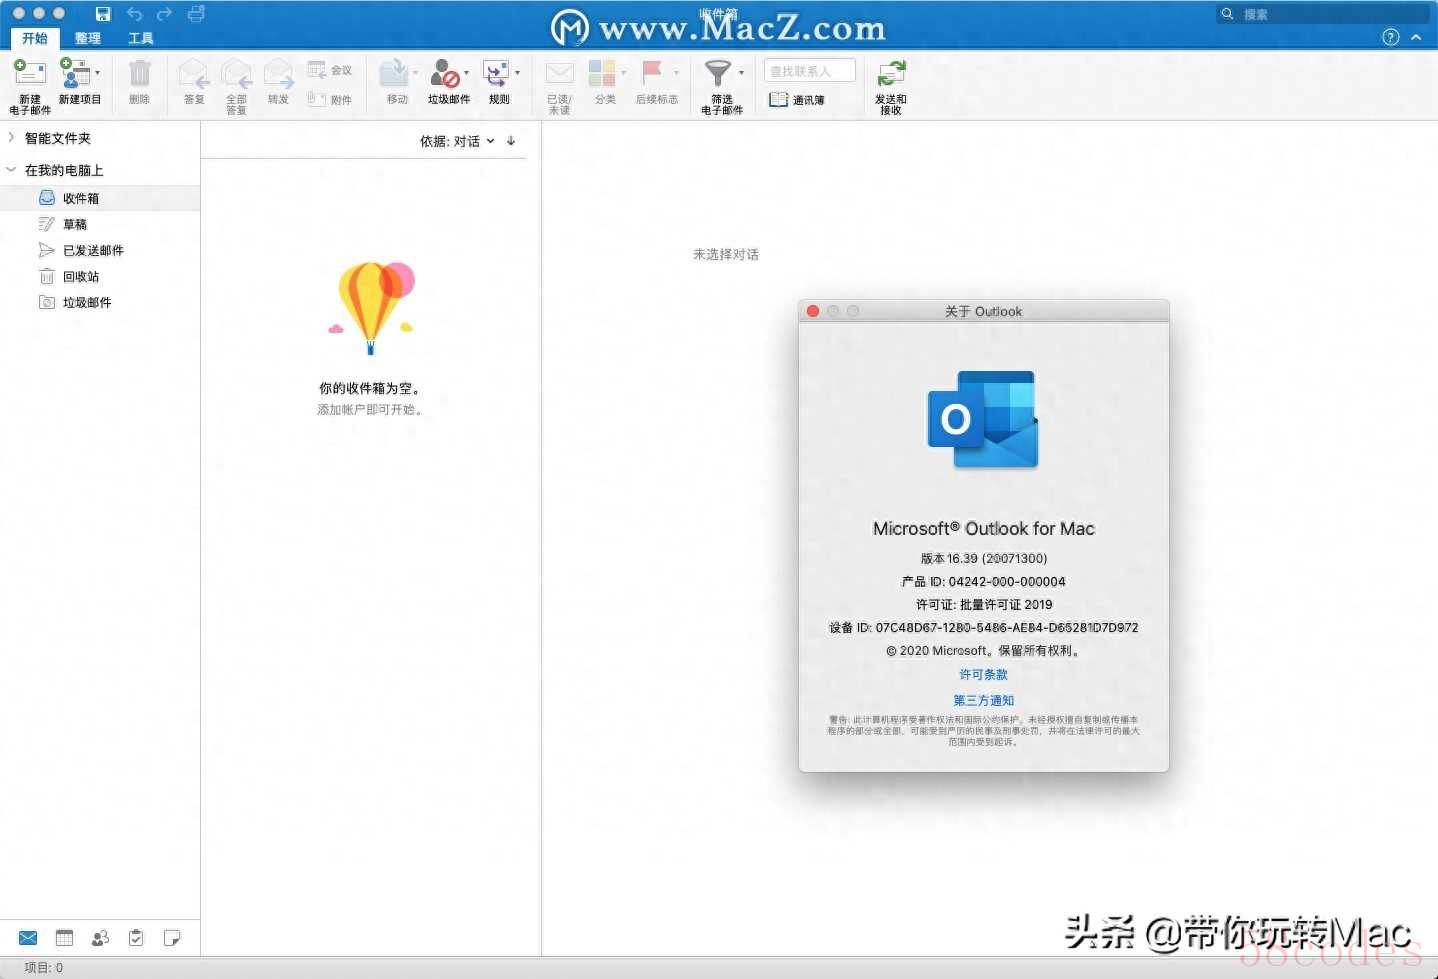Click the print icon in title bar
This screenshot has height=979, width=1438.
click(196, 13)
